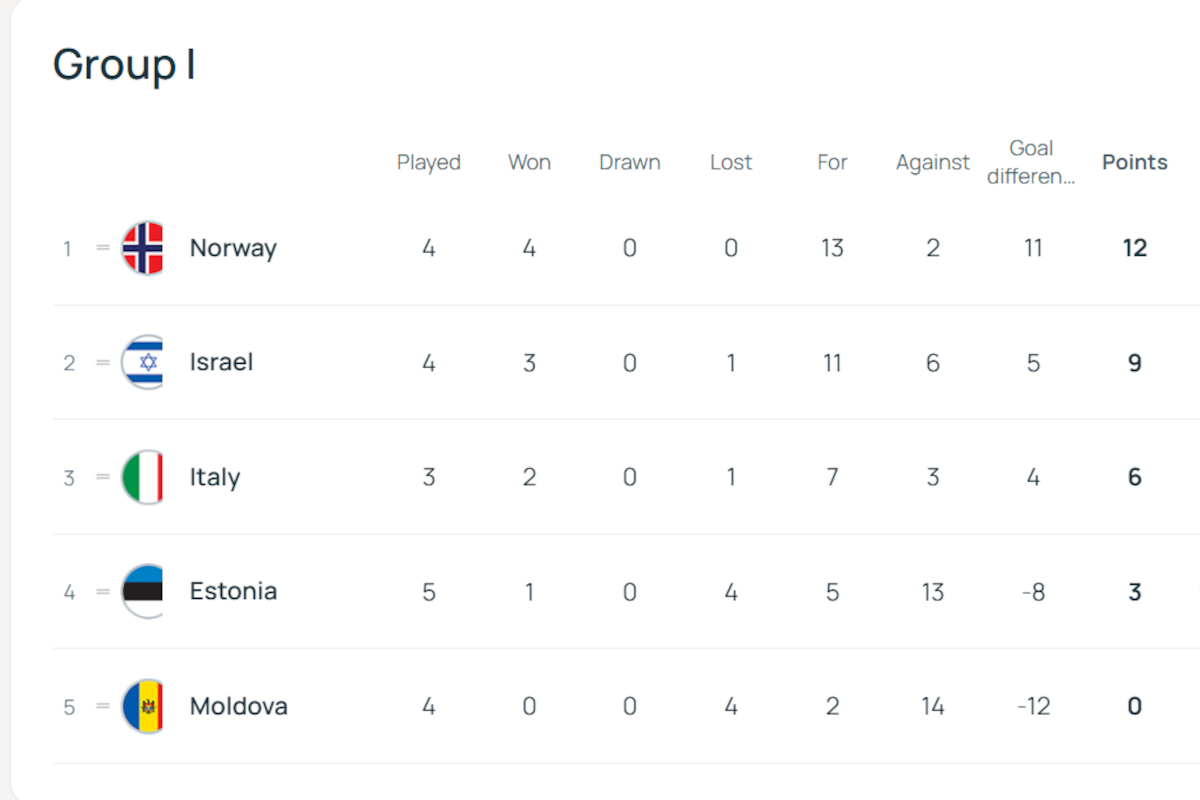Select the Italy team name

tap(215, 477)
